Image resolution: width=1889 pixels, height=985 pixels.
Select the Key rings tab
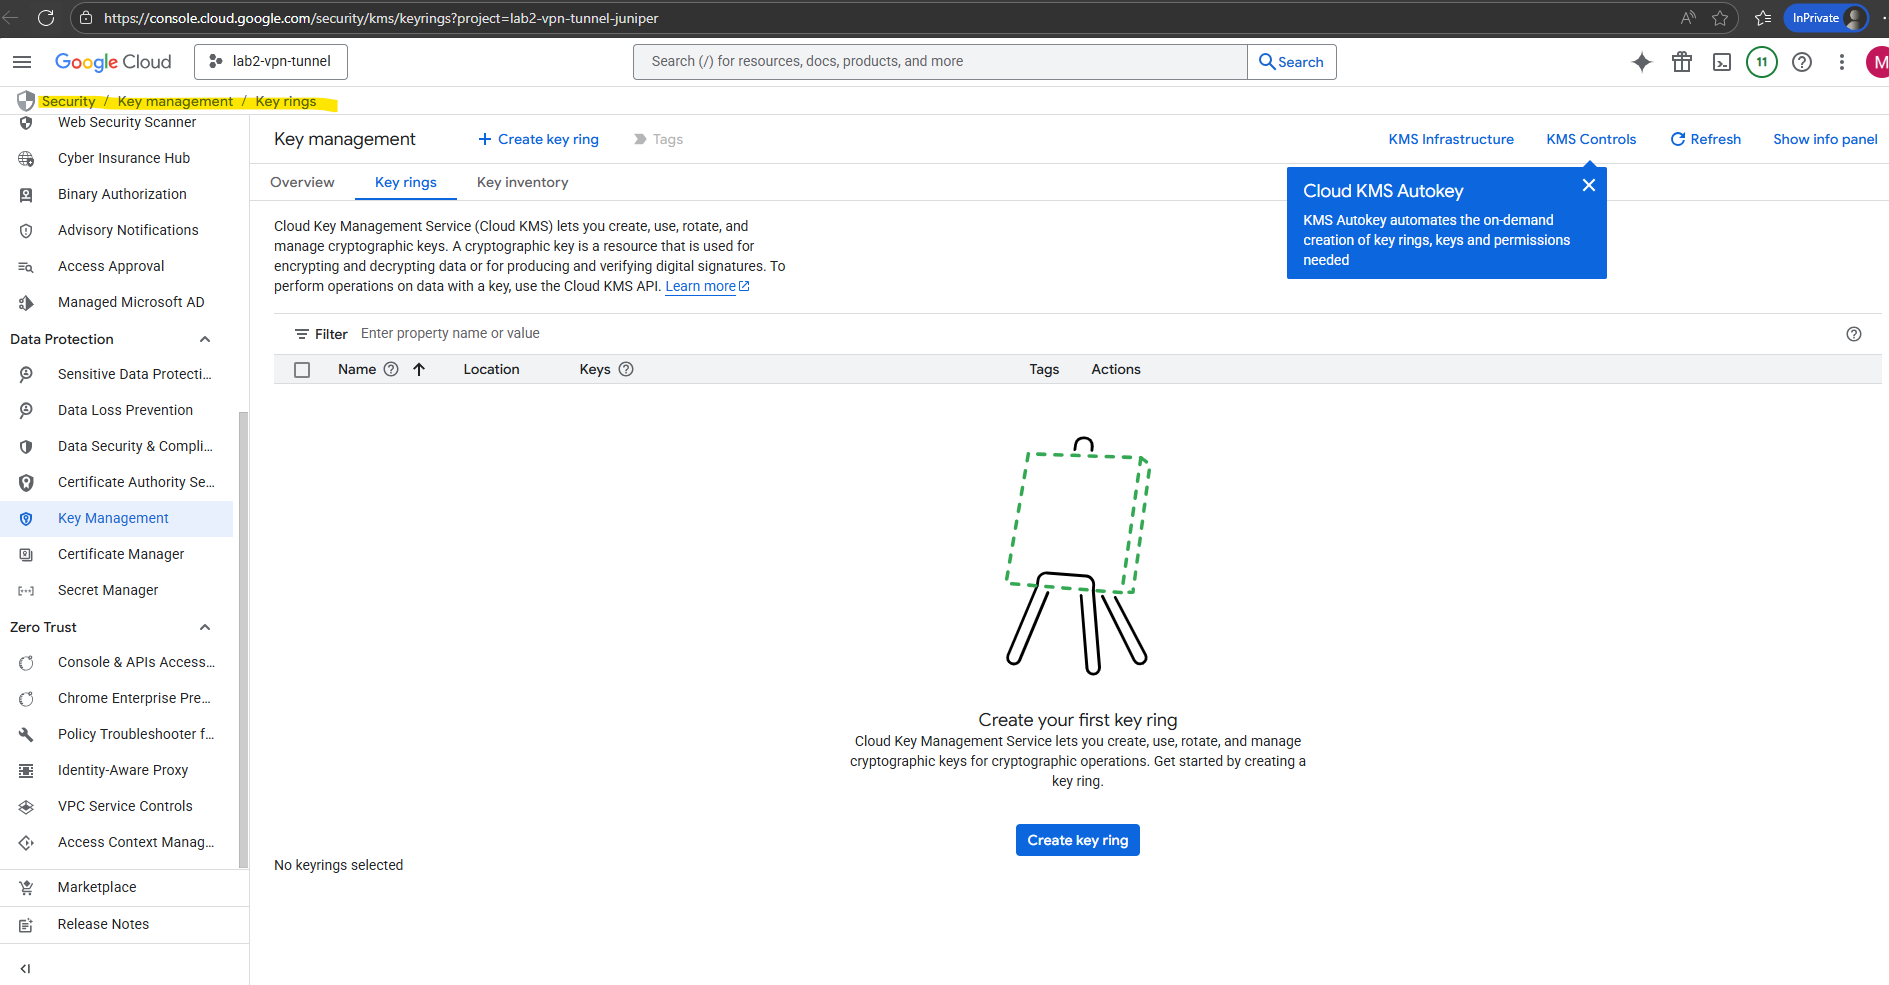[406, 182]
